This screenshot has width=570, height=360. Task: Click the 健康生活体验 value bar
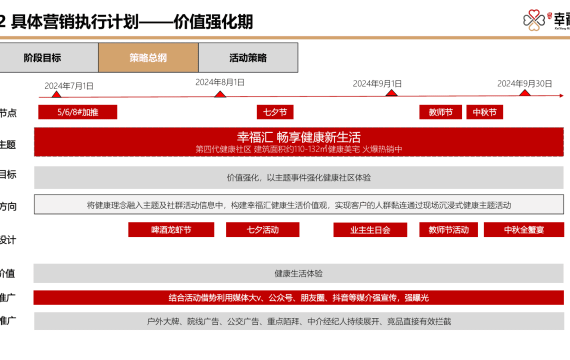click(x=299, y=273)
